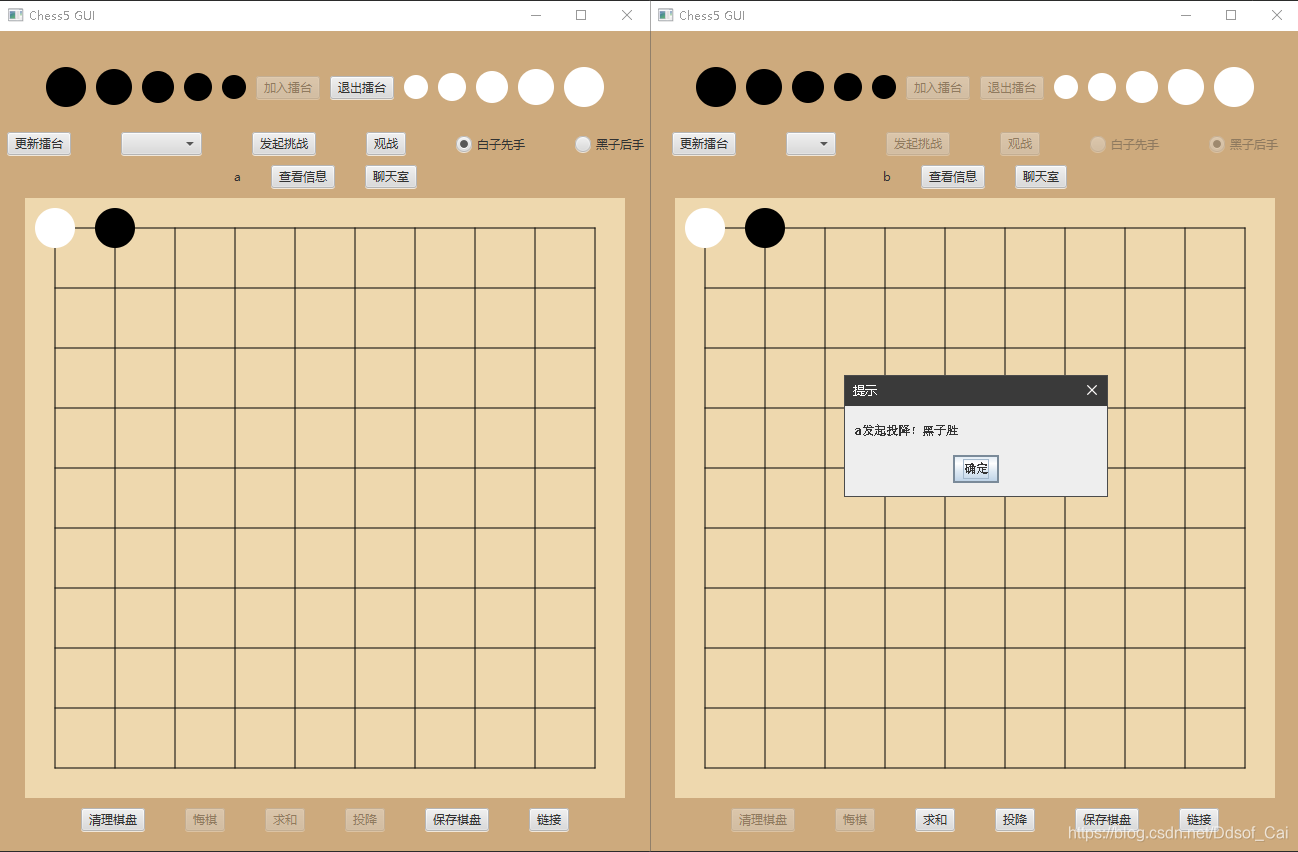This screenshot has width=1298, height=852.
Task: Click 退出擂台 in right window
Action: (x=1012, y=88)
